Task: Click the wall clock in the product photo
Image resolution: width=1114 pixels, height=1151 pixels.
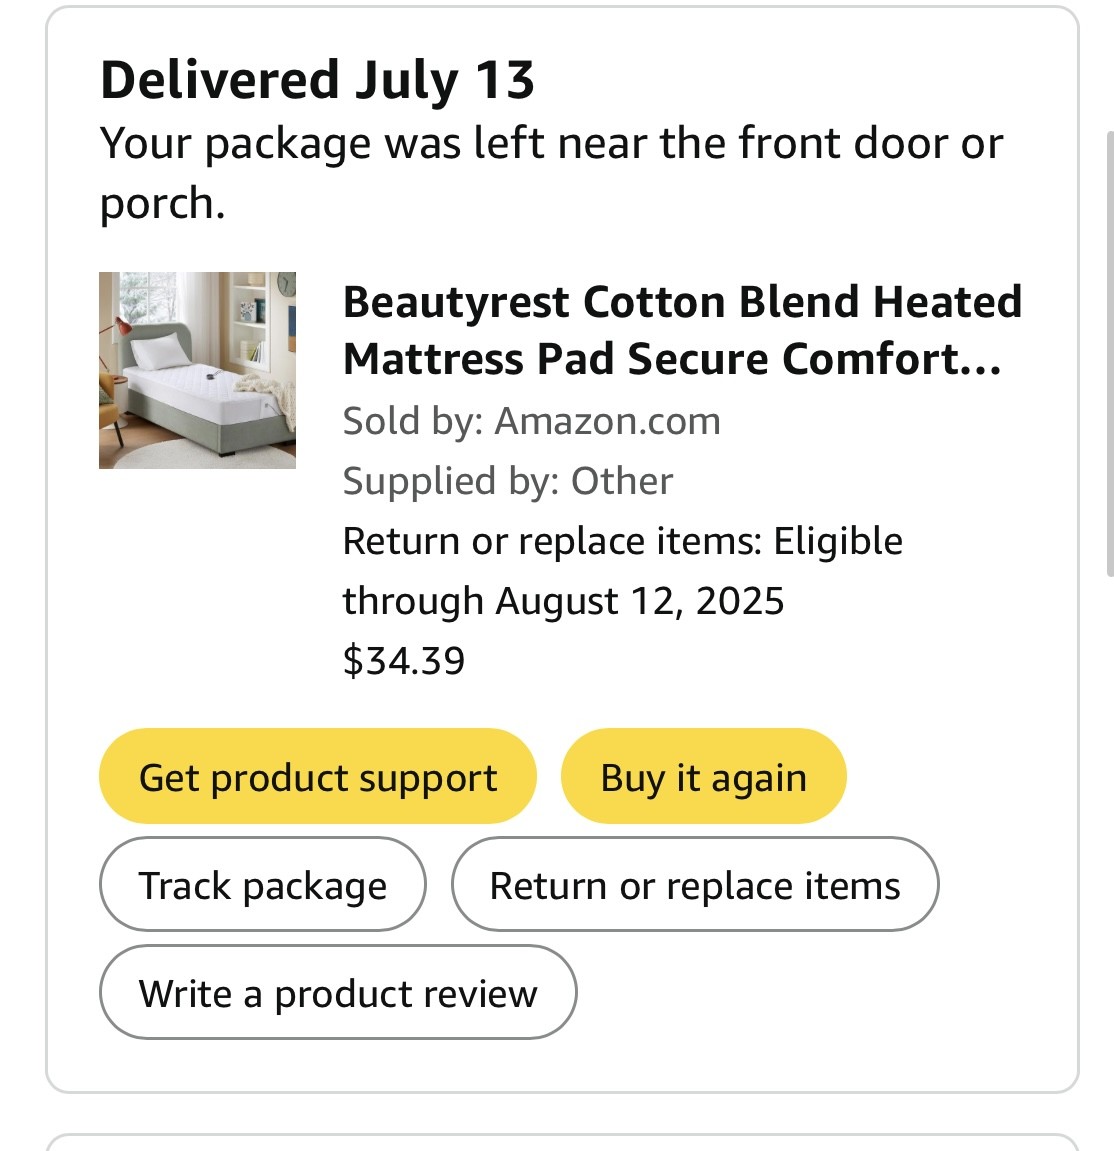Action: coord(286,284)
